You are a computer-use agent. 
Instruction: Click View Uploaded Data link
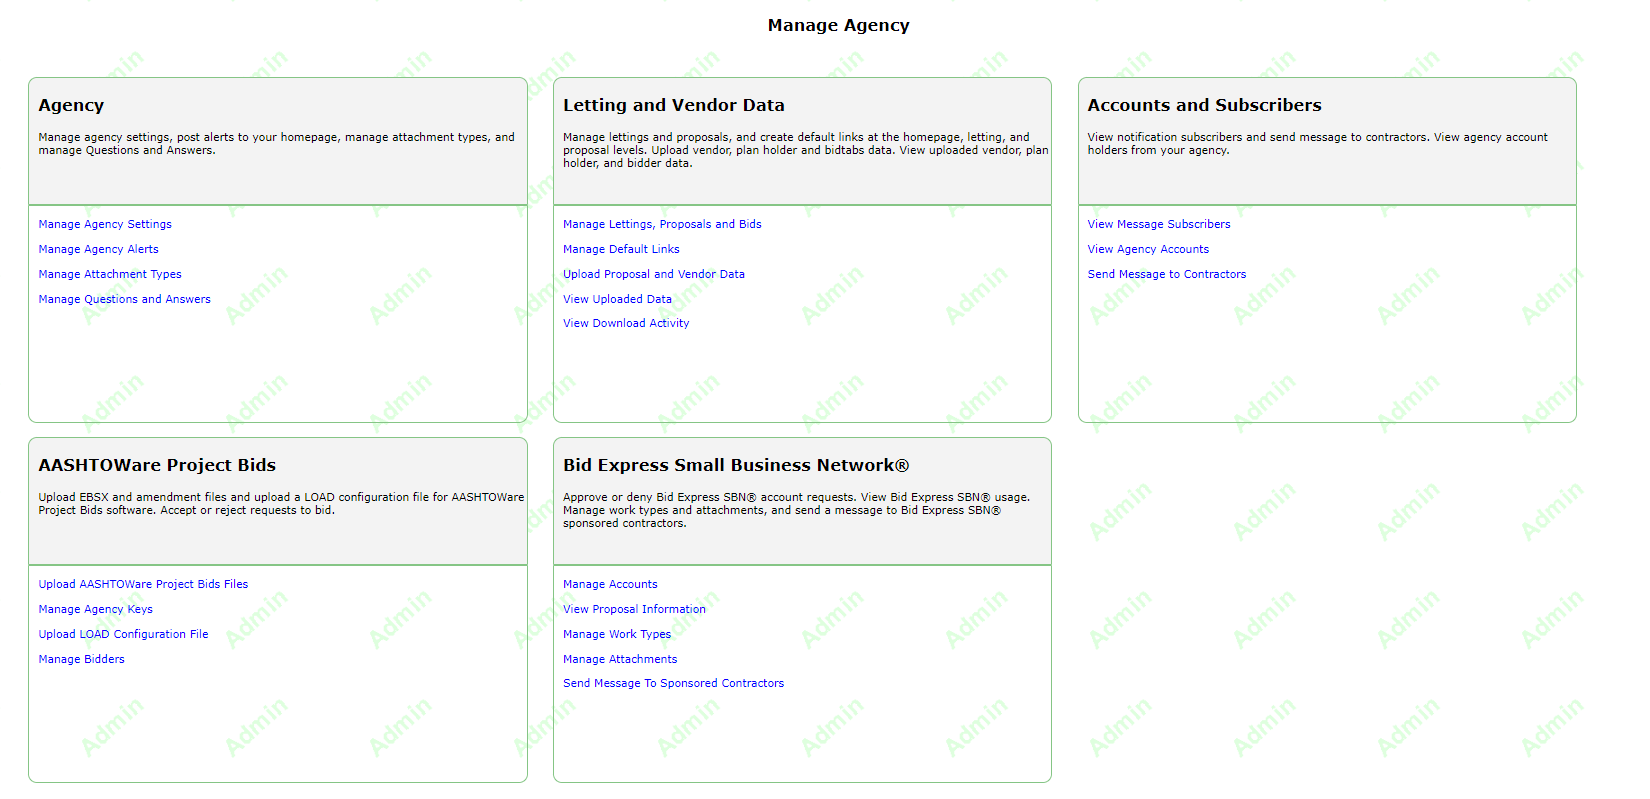pos(617,299)
